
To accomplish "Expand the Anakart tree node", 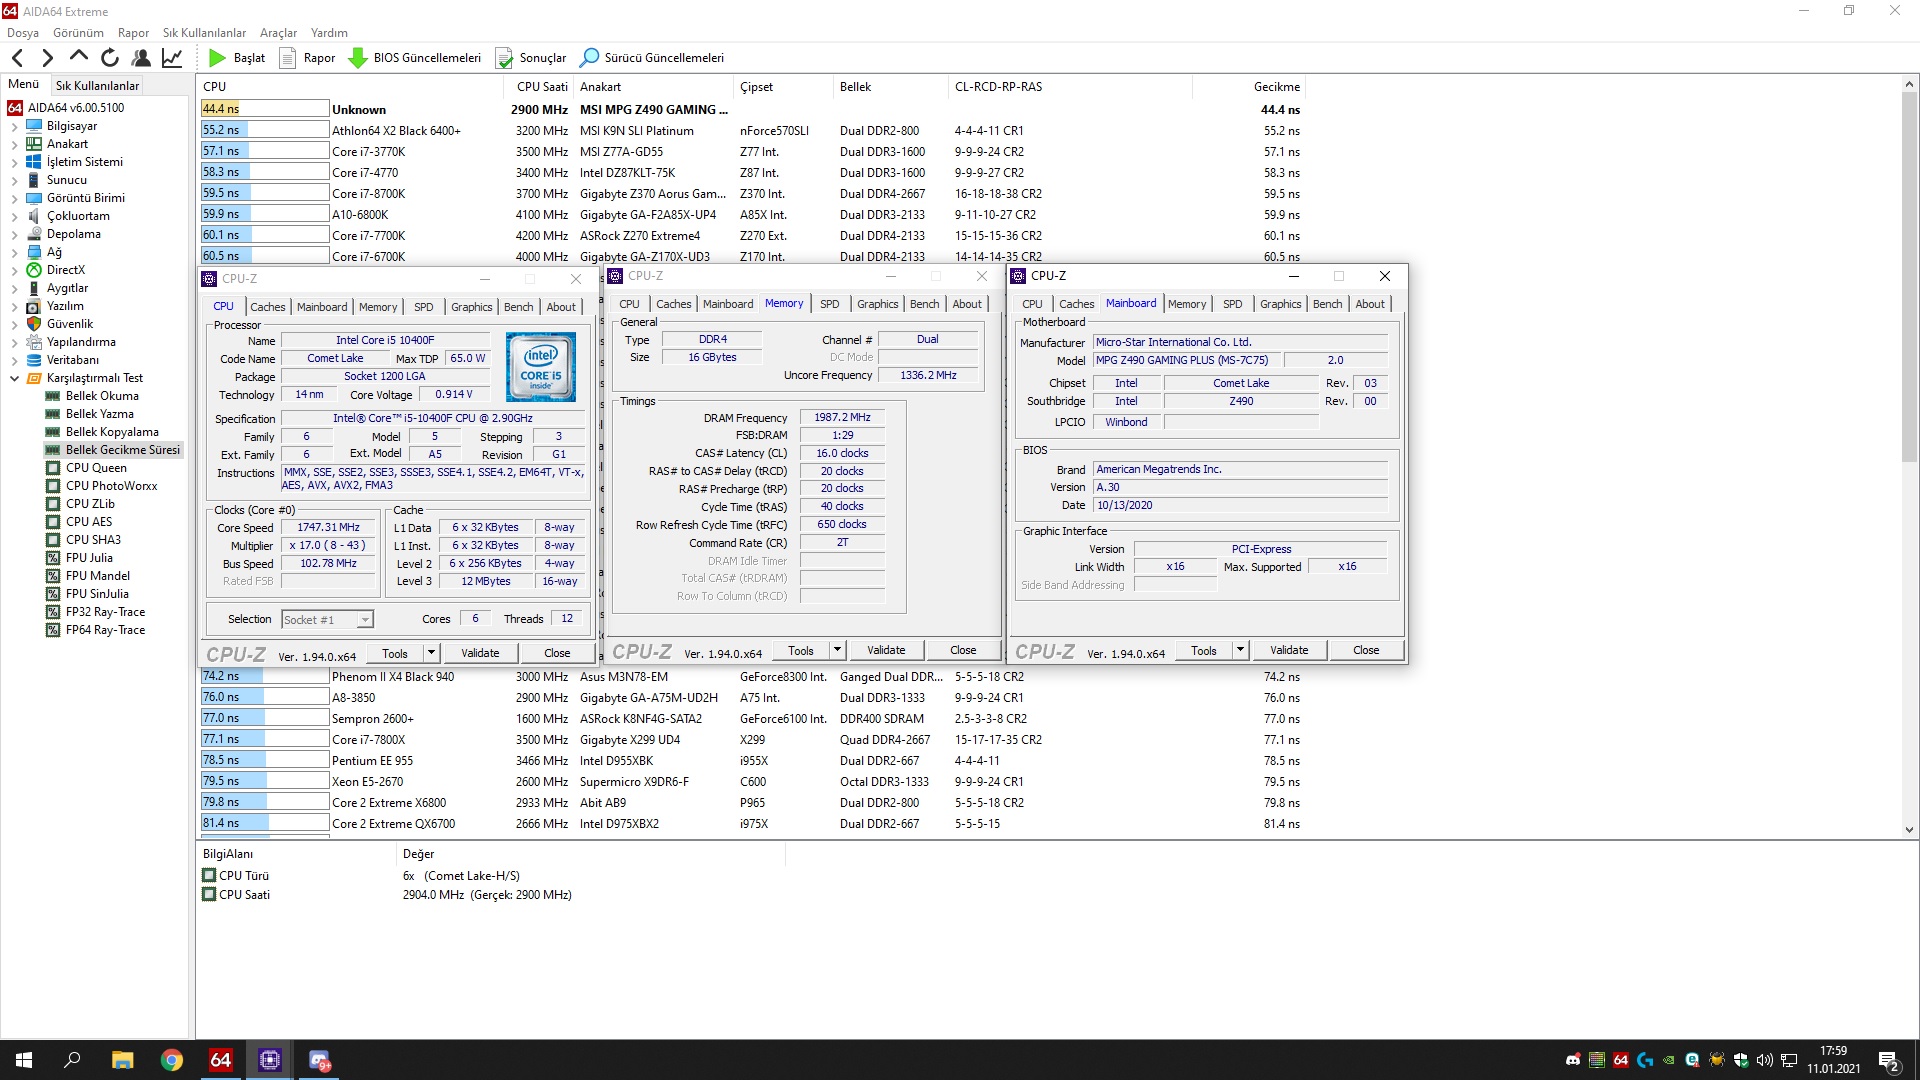I will [x=14, y=145].
